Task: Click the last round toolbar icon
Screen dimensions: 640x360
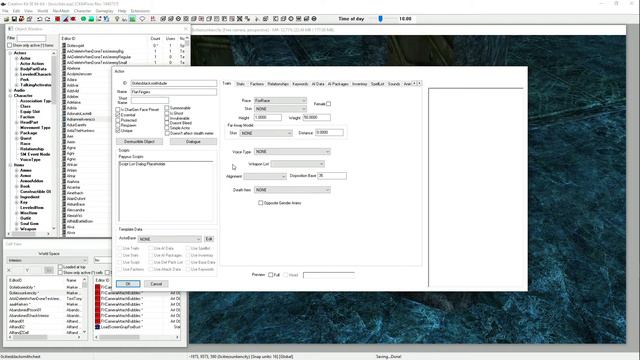Action: pyautogui.click(x=314, y=19)
